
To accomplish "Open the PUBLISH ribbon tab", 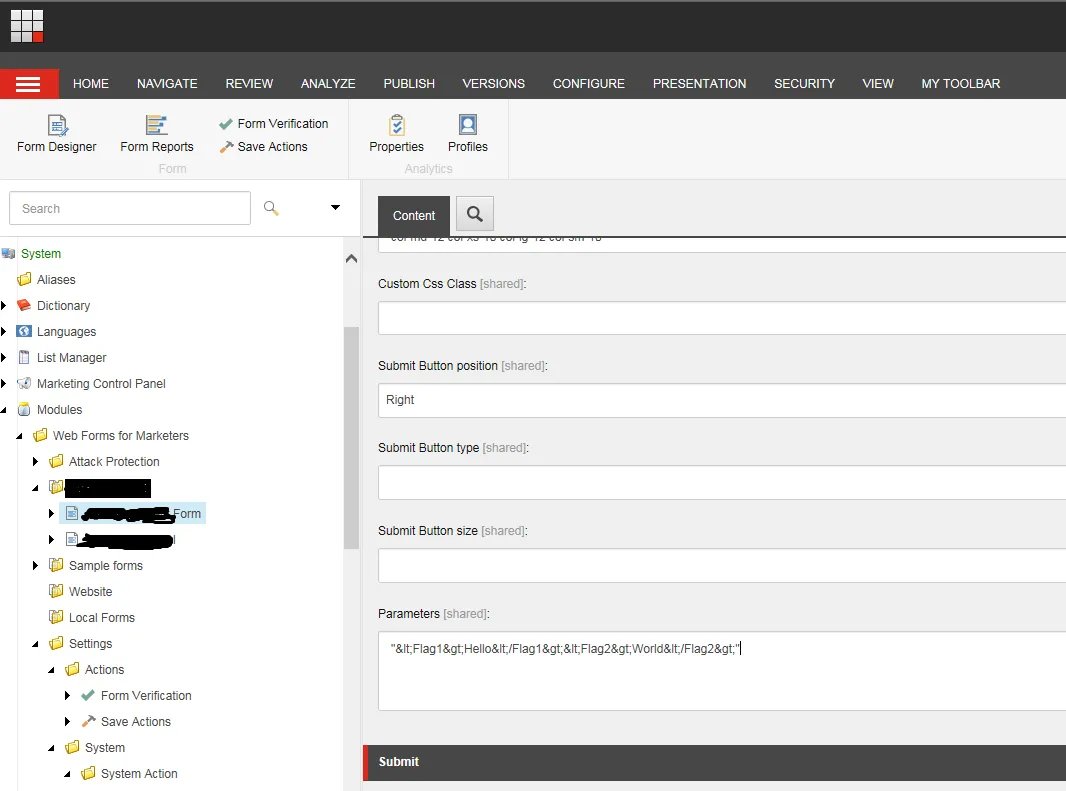I will tap(409, 84).
